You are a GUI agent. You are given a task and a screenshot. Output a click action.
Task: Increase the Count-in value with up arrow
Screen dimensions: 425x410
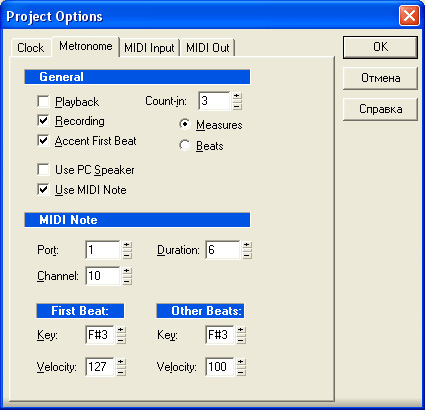pyautogui.click(x=237, y=96)
